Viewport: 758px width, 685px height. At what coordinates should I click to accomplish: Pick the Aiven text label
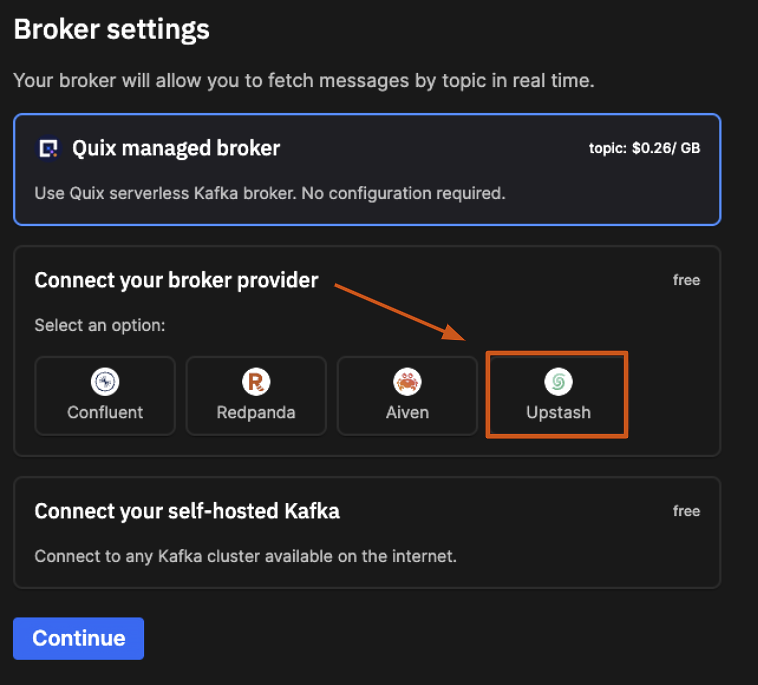pyautogui.click(x=407, y=411)
